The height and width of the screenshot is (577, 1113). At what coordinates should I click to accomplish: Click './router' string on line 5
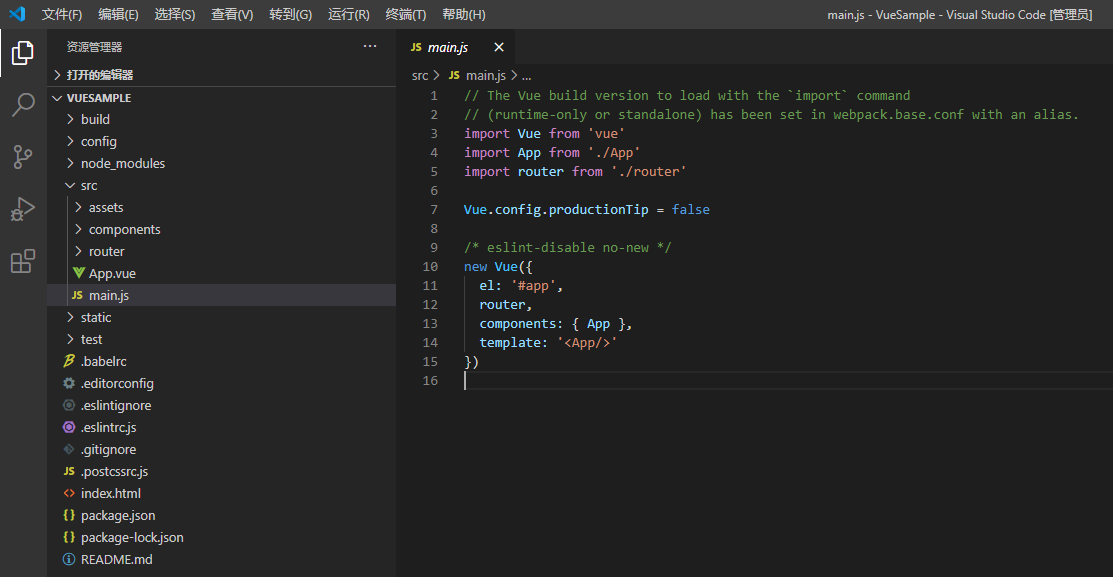(x=649, y=172)
